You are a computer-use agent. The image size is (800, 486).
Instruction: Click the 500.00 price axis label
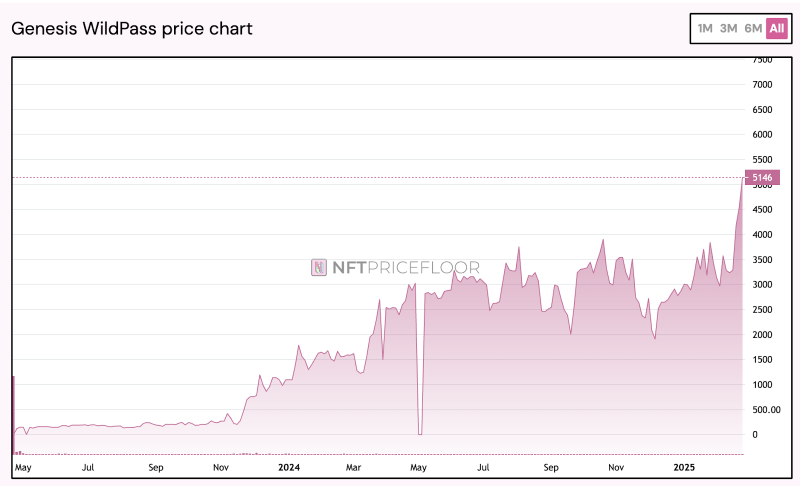[766, 410]
